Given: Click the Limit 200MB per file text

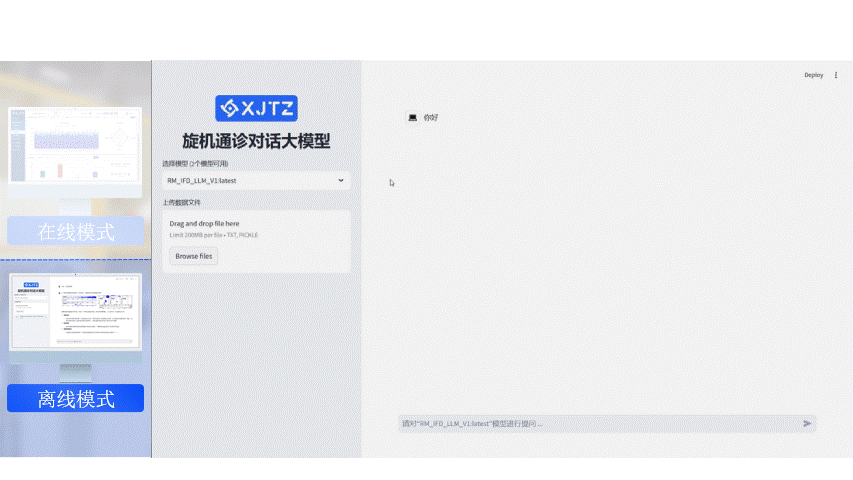Looking at the screenshot, I should click(214, 235).
